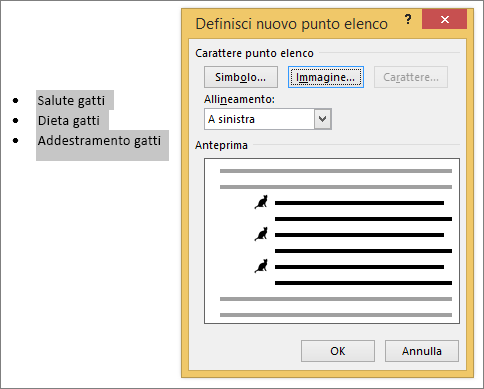Open the Simbolo... symbol picker
Screen dimensions: 484x389
(x=241, y=77)
